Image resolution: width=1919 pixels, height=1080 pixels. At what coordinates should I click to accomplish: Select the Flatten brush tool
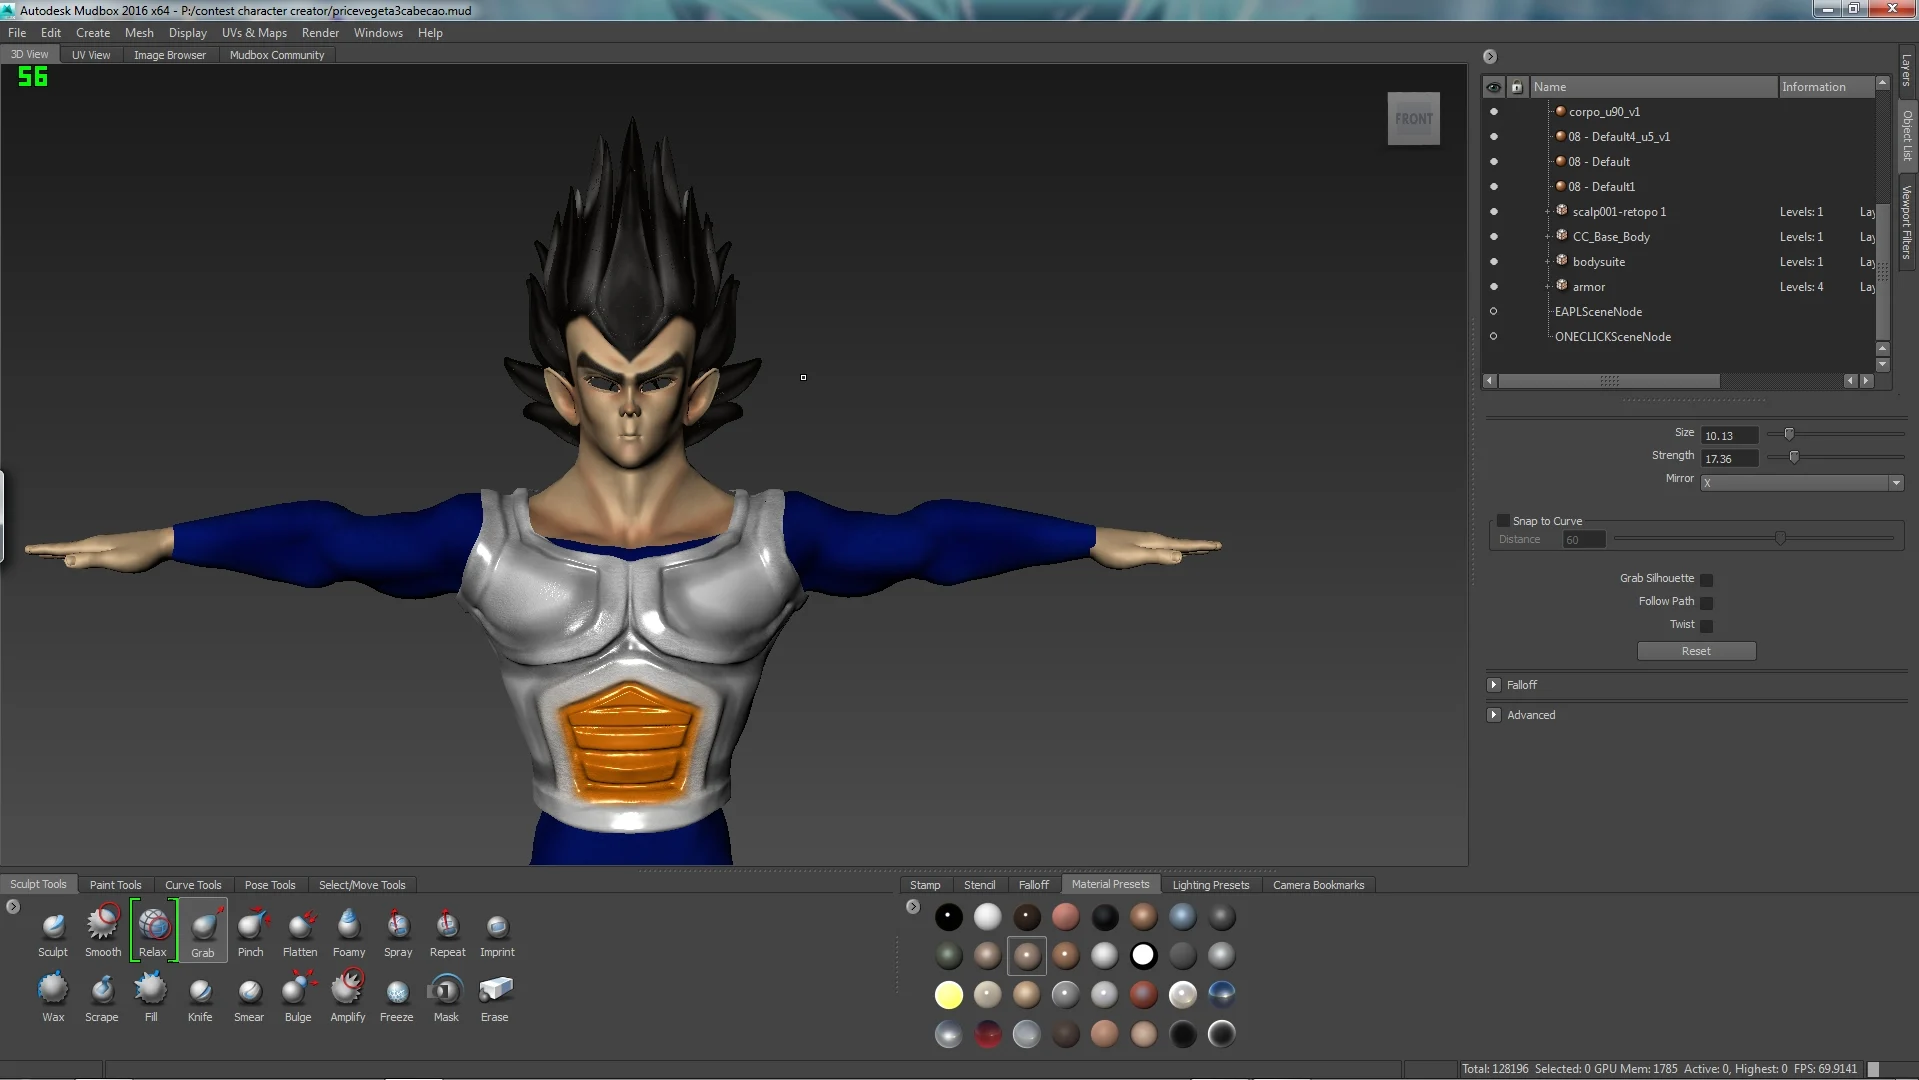pos(300,932)
